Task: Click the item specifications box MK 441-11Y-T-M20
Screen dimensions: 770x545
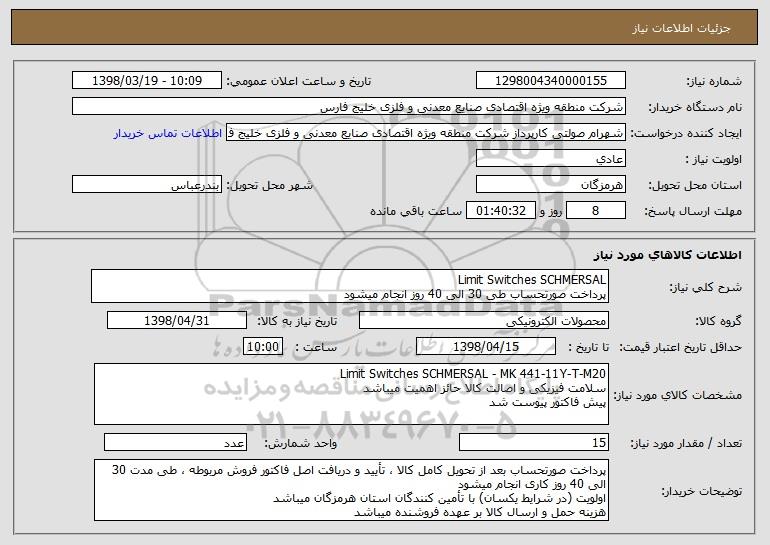Action: pos(351,394)
